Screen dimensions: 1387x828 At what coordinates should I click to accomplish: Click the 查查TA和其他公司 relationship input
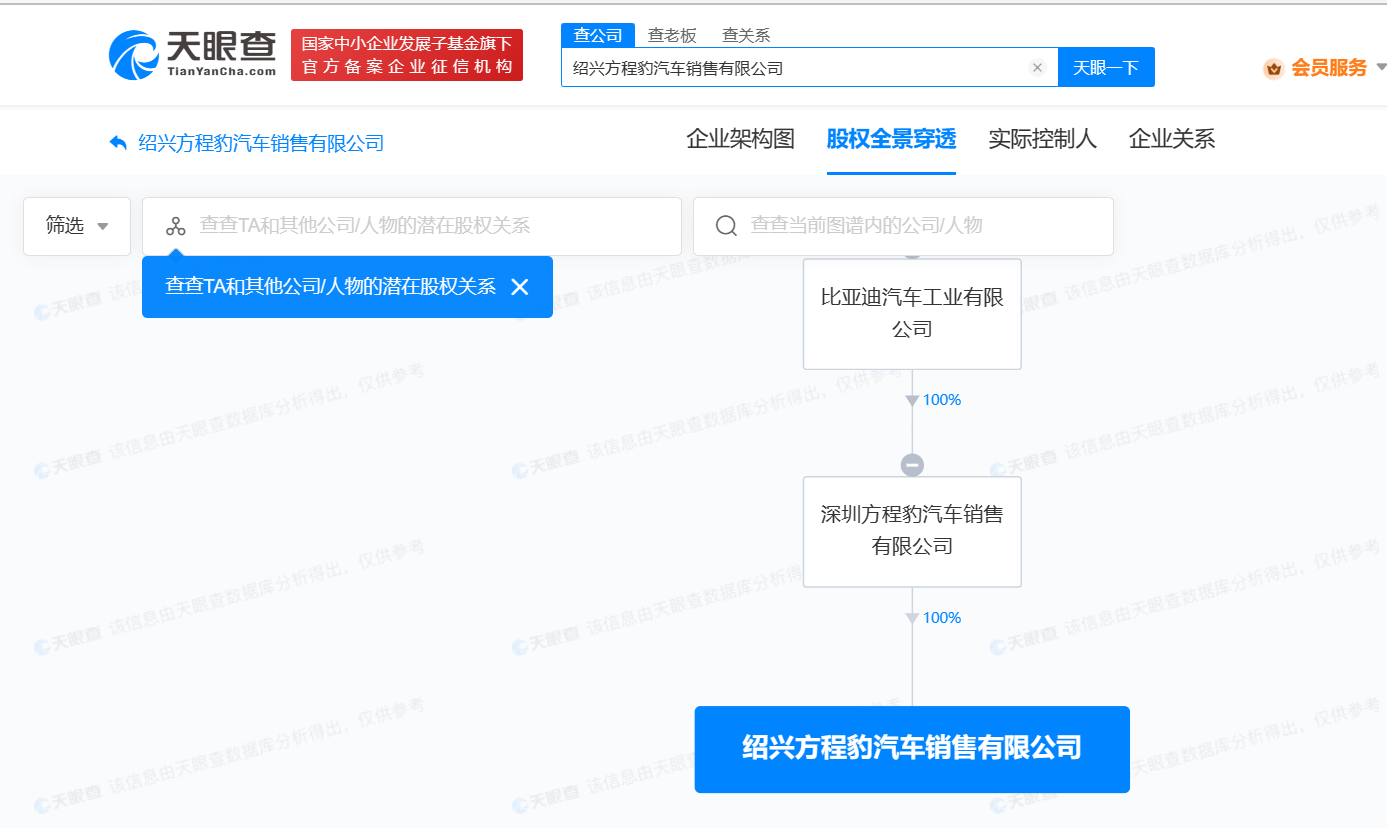[412, 226]
